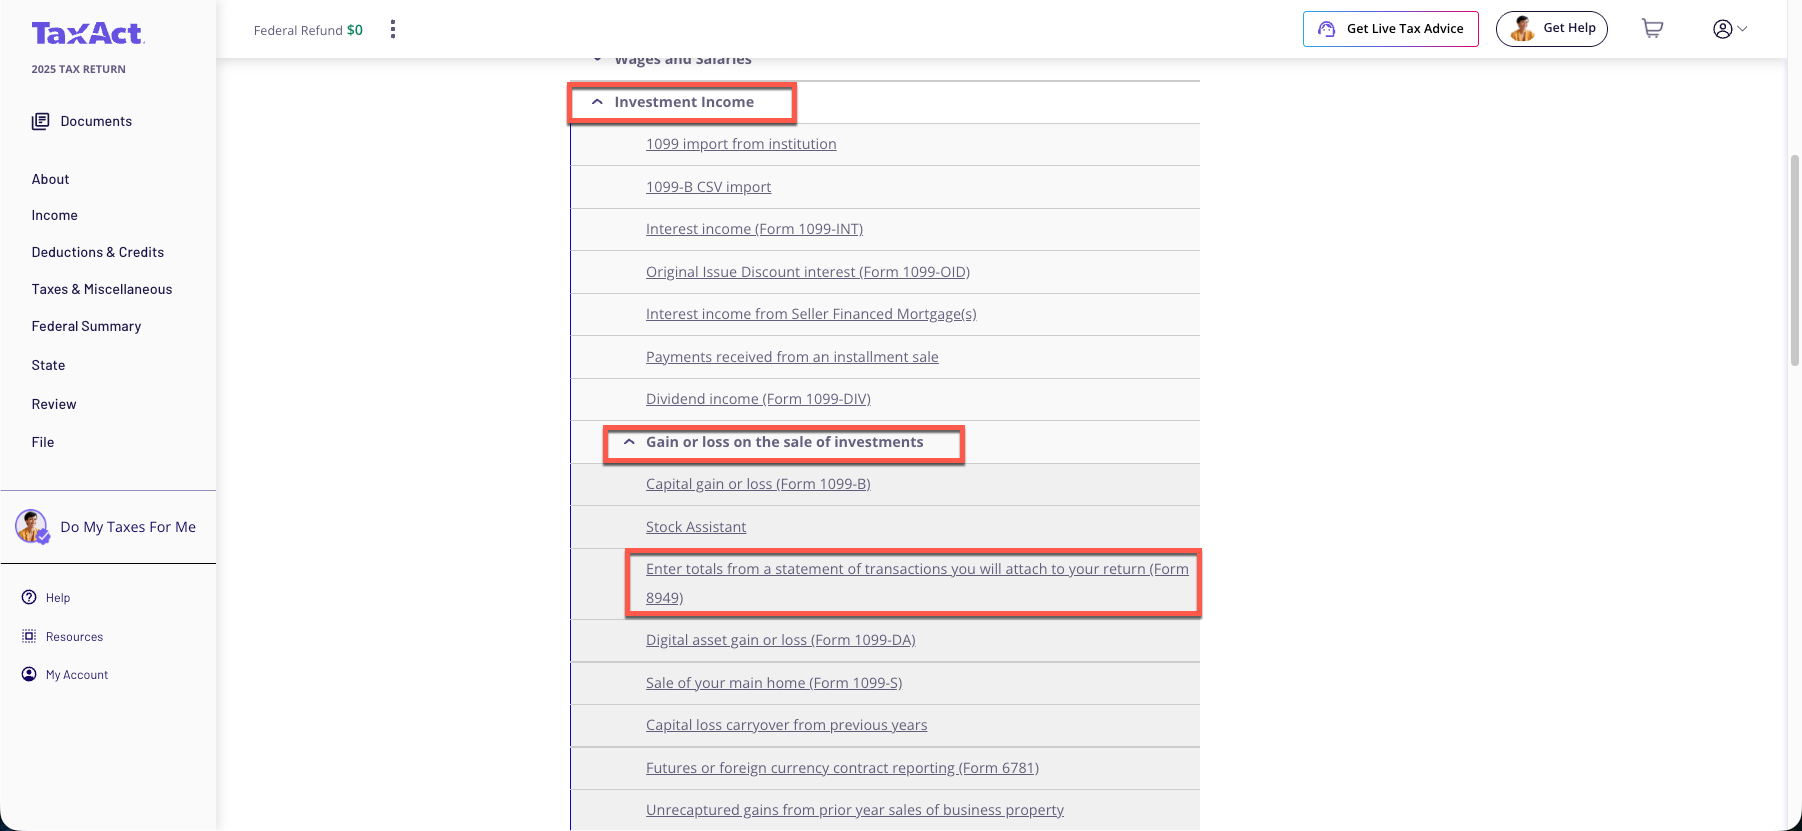Click the page's vertical scrollbar
The width and height of the screenshot is (1802, 831).
1795,260
